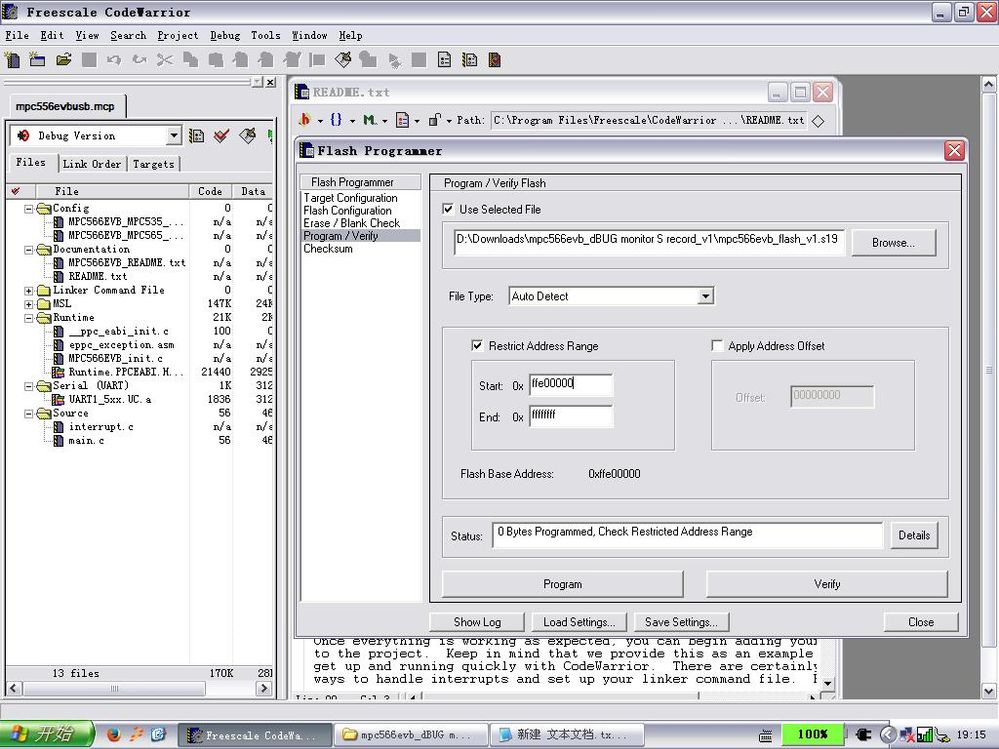Click the Program button
This screenshot has height=749, width=999.
coord(562,584)
